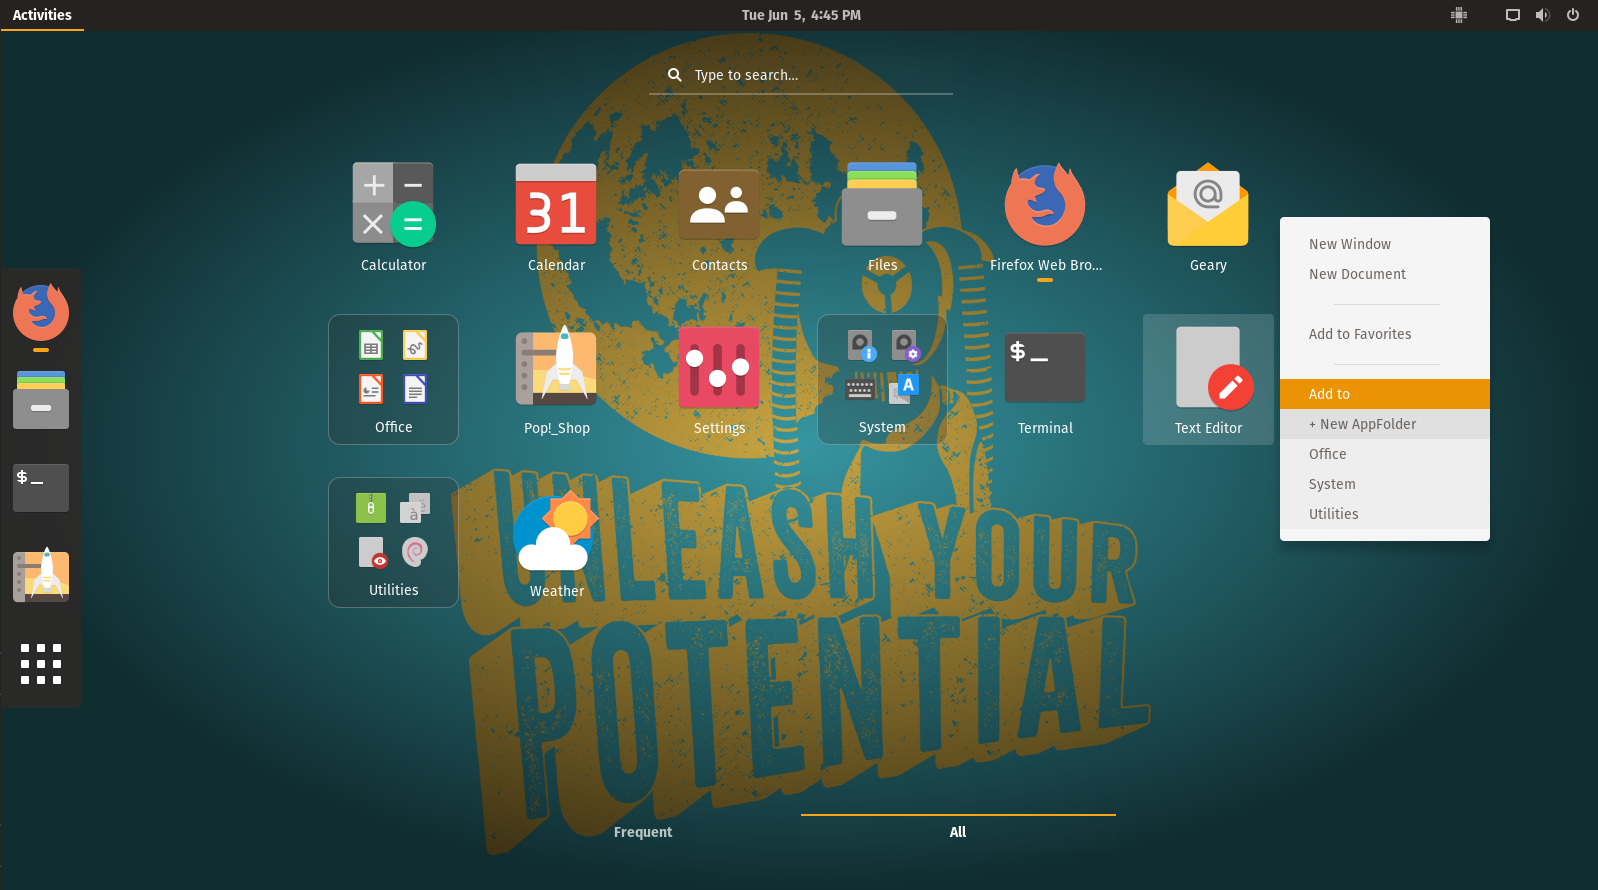
Task: Switch to the Frequent tab
Action: coord(643,832)
